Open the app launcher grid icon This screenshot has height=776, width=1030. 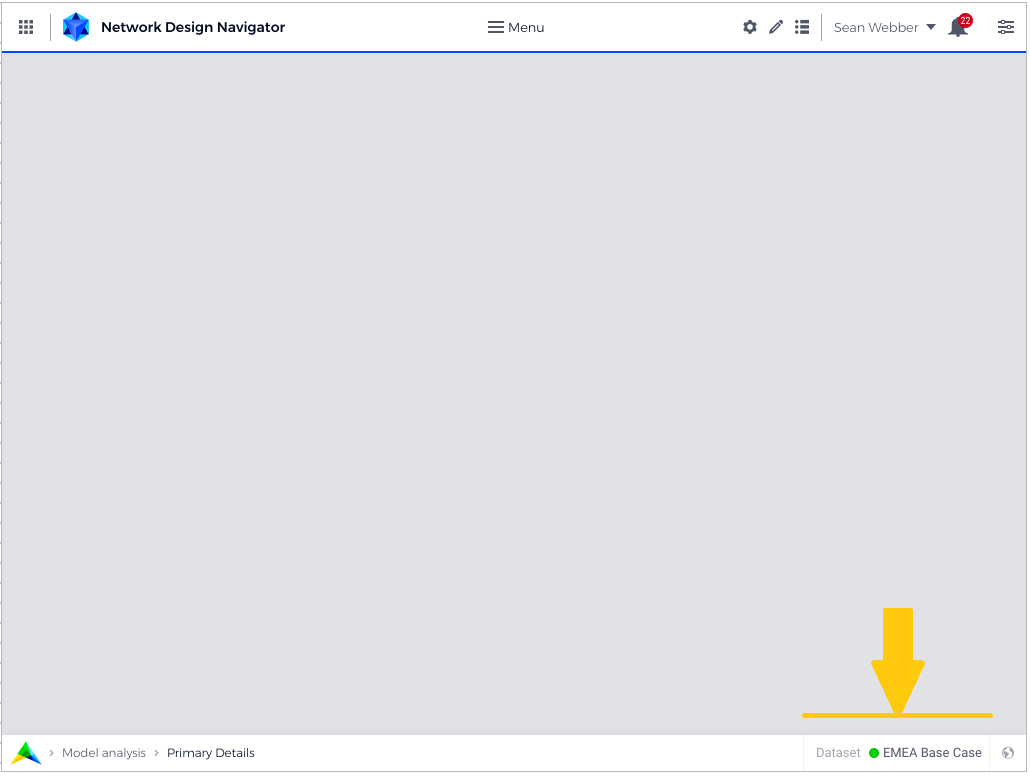pos(26,27)
